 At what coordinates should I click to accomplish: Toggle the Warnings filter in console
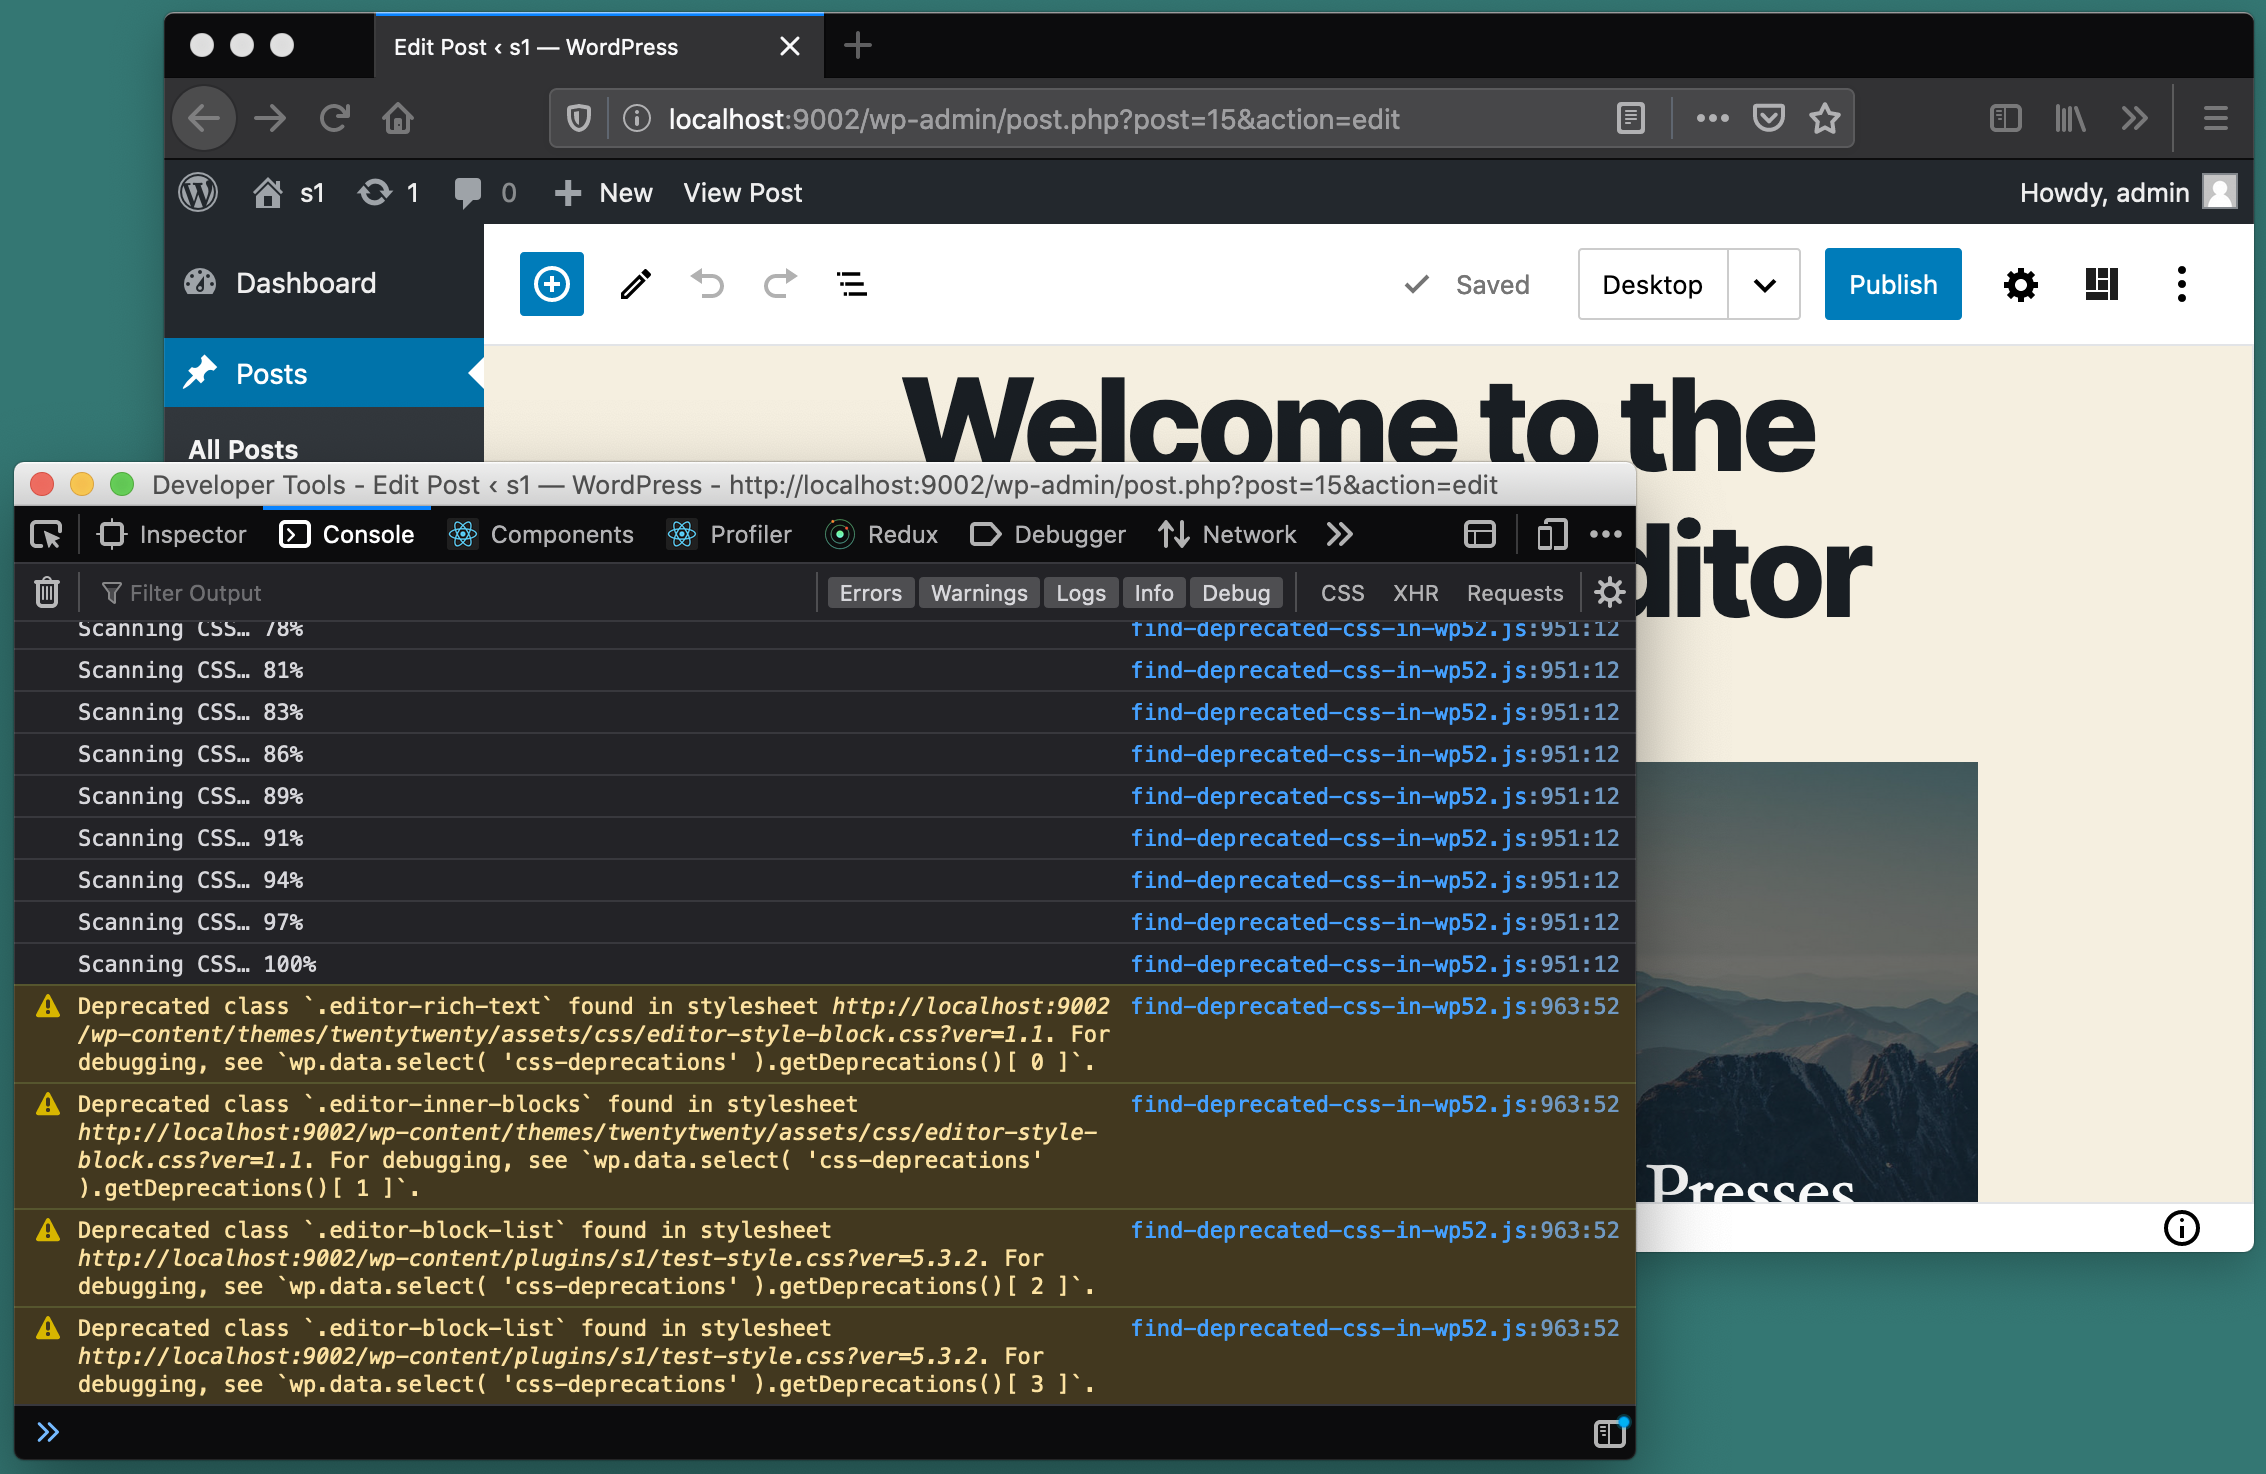pyautogui.click(x=978, y=593)
